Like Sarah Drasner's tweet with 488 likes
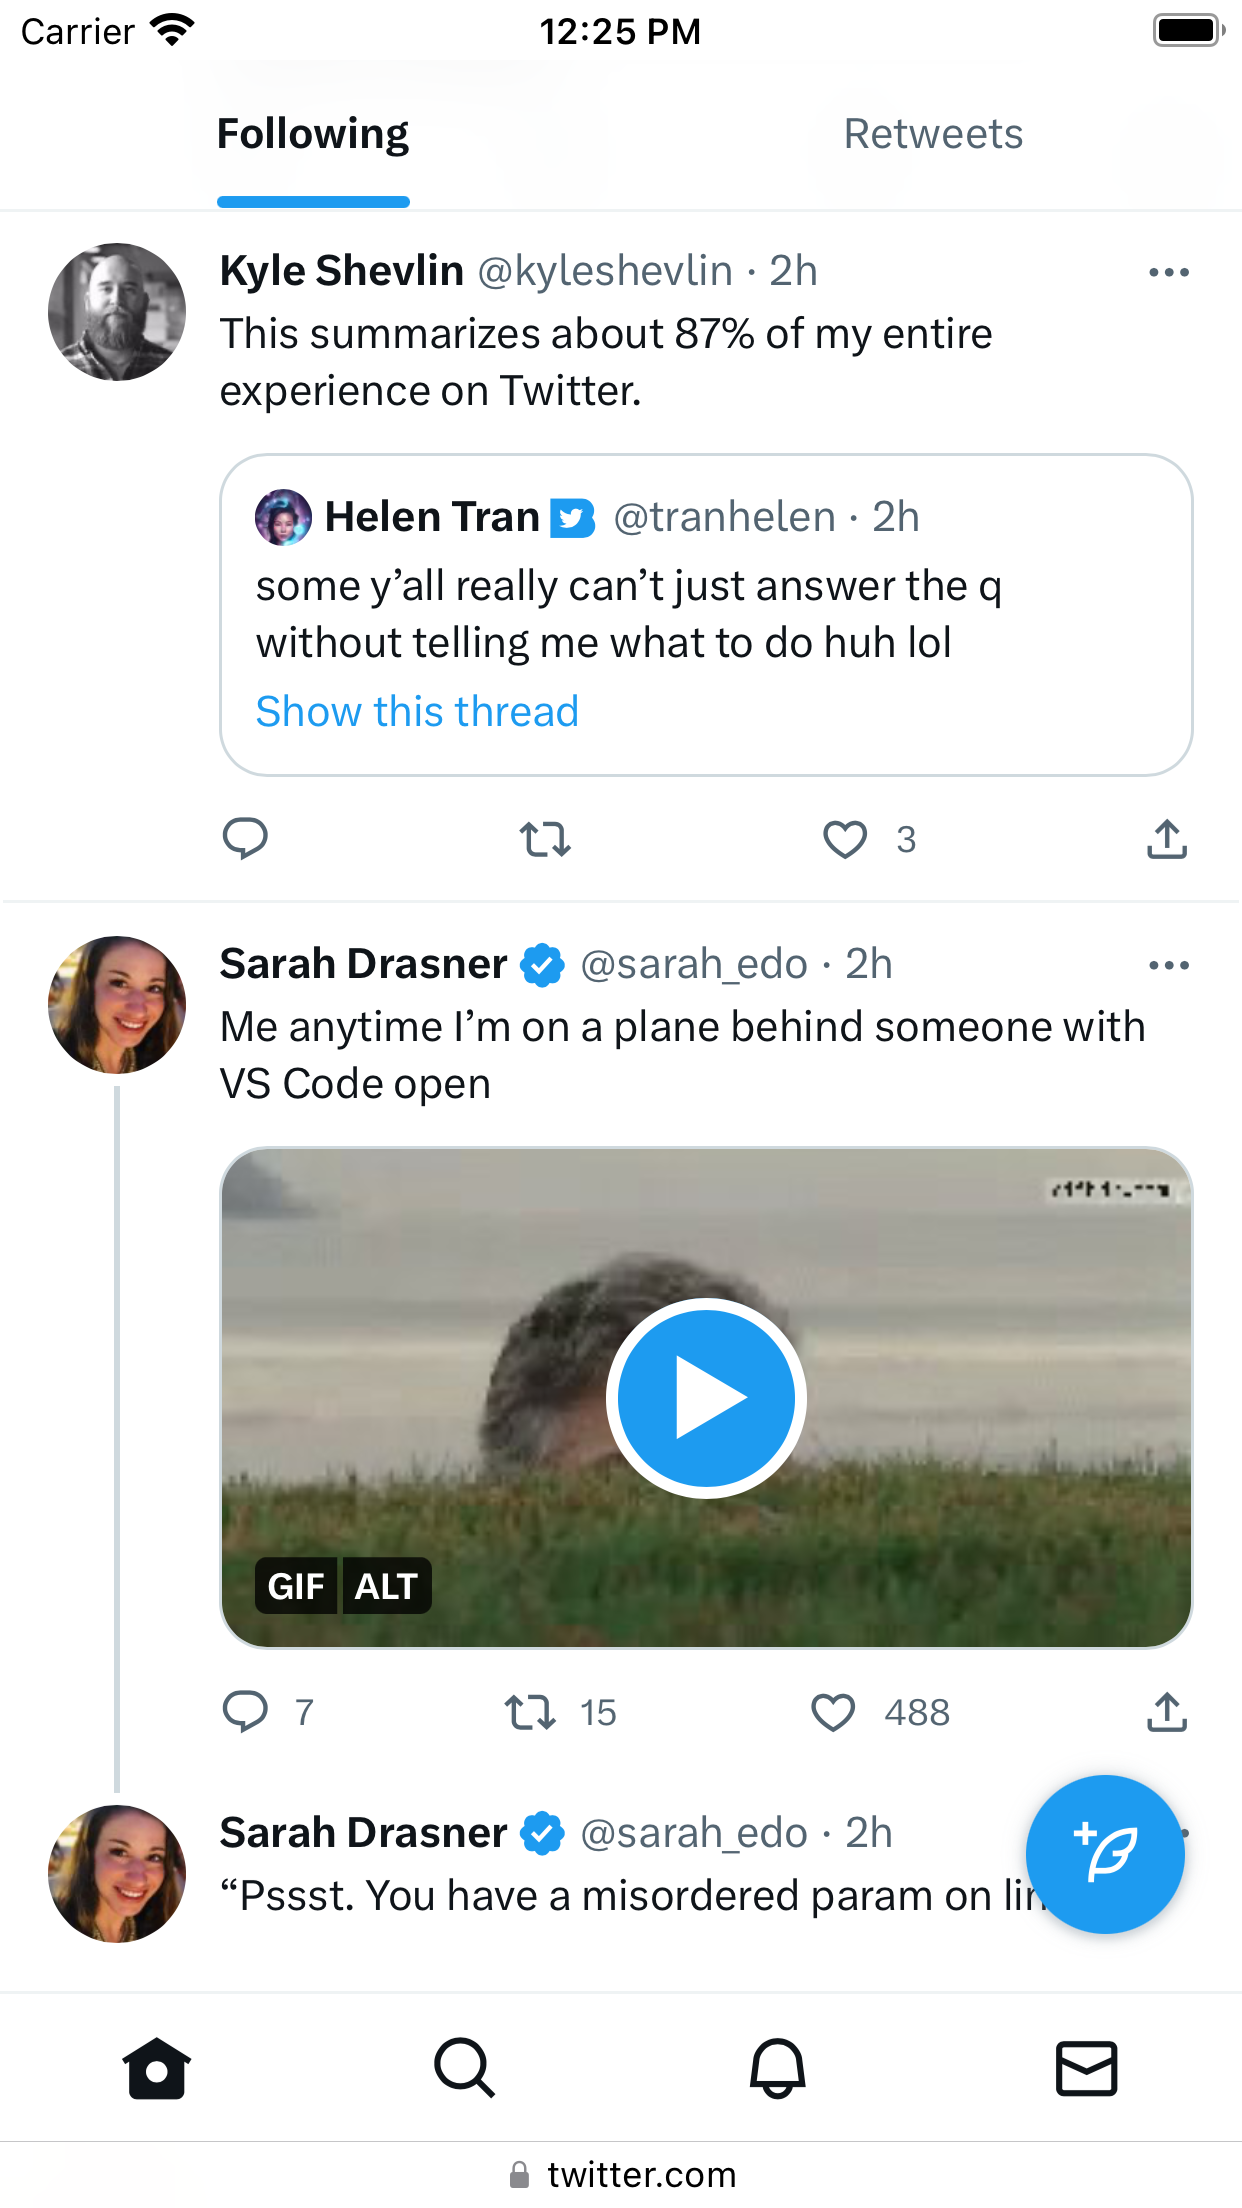The height and width of the screenshot is (2208, 1242). click(833, 1712)
